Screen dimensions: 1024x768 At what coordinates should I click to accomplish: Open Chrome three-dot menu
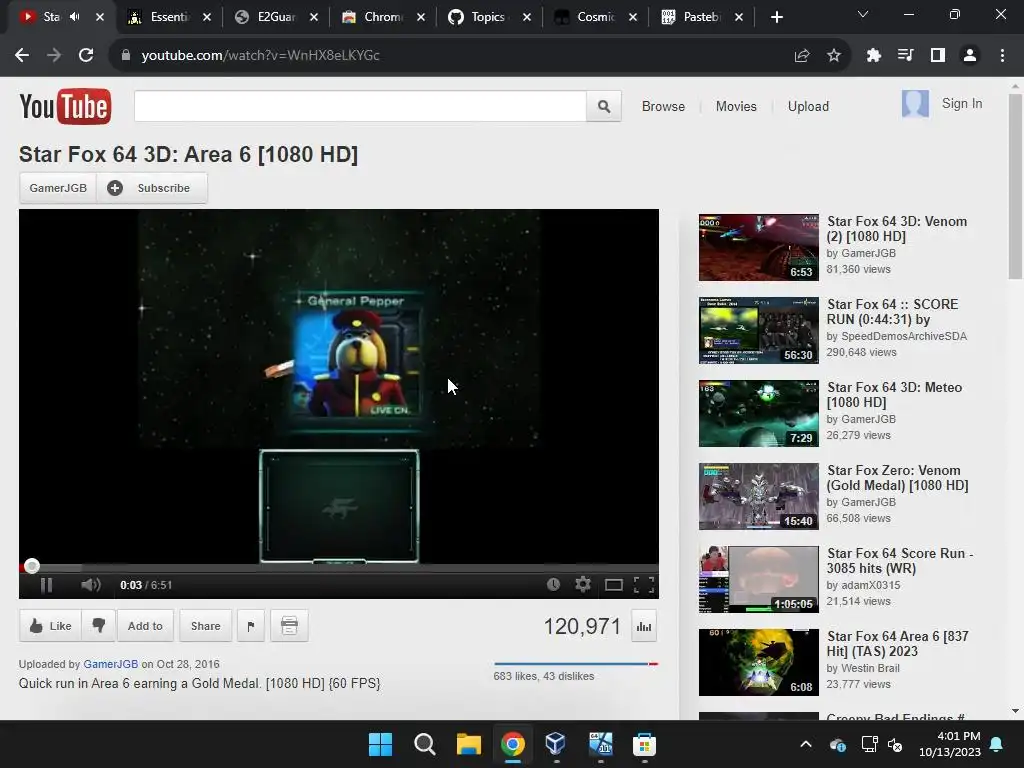[1002, 56]
